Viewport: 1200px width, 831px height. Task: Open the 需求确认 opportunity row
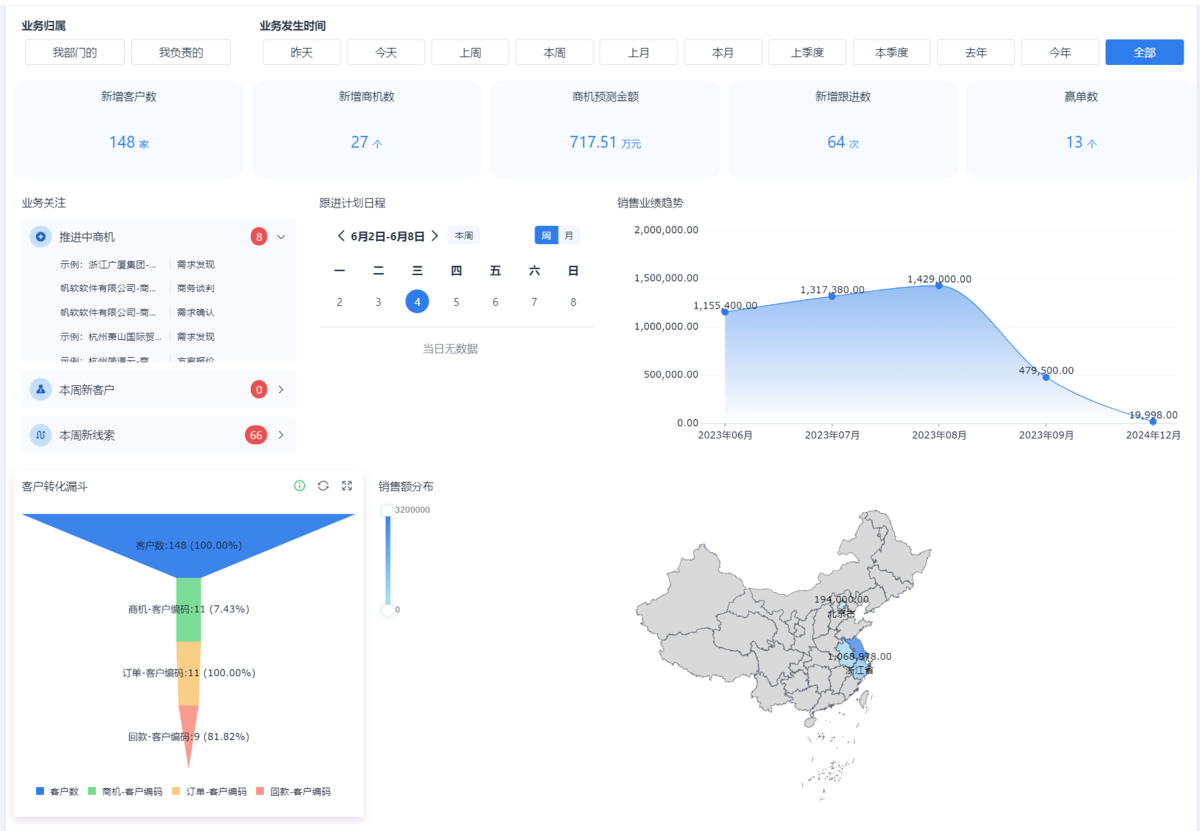159,312
